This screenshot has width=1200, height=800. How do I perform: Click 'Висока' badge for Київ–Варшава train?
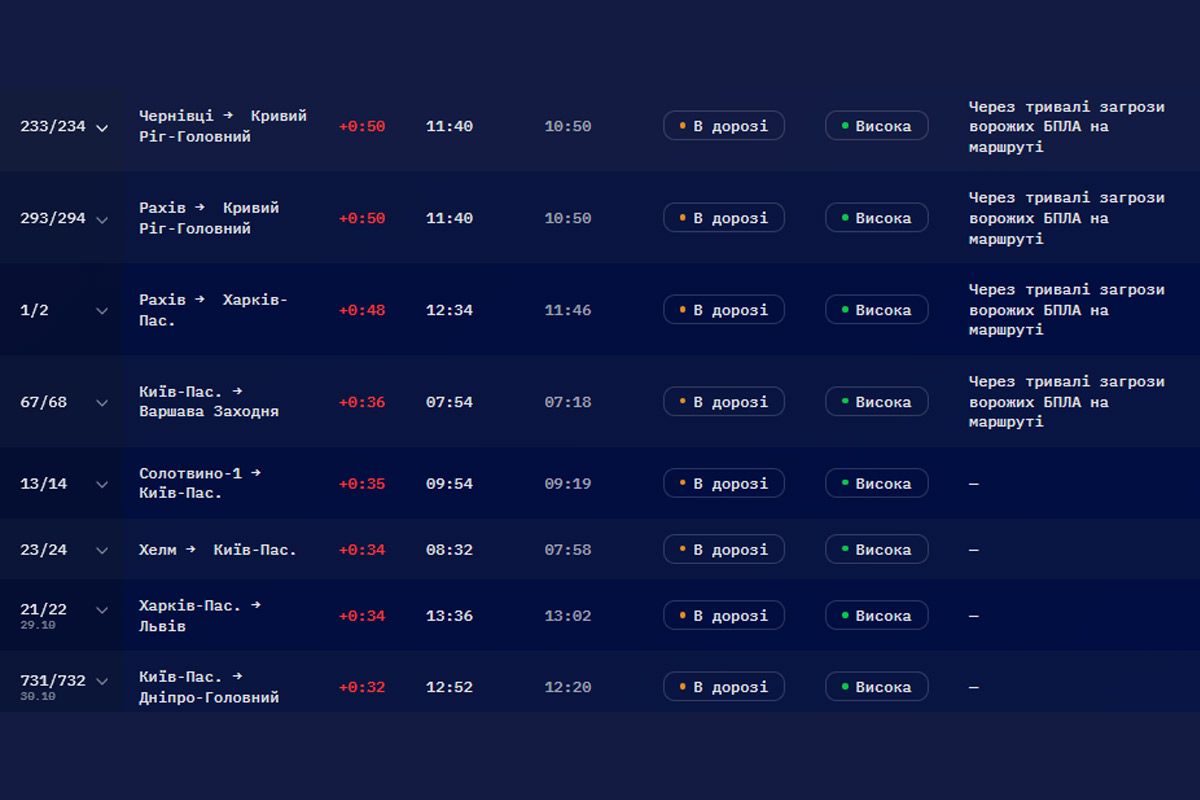[877, 402]
